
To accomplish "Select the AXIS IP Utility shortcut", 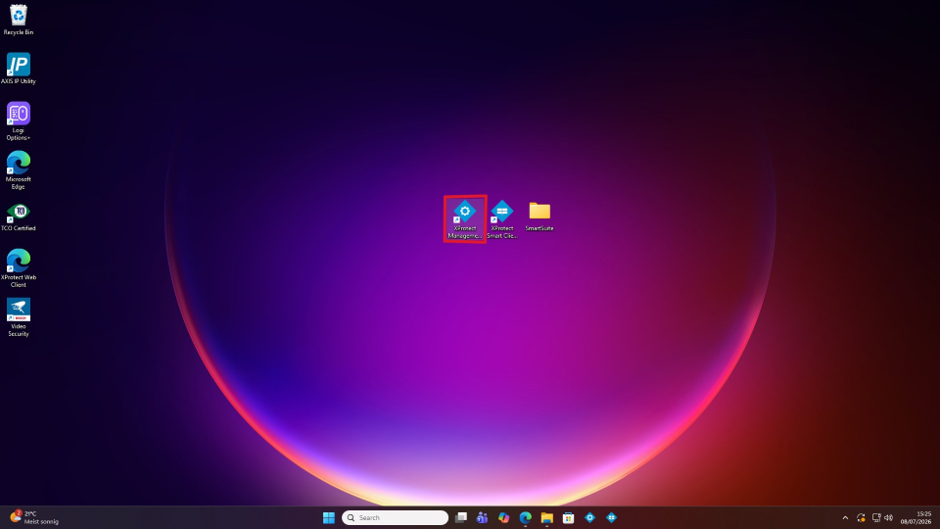I will pos(19,68).
